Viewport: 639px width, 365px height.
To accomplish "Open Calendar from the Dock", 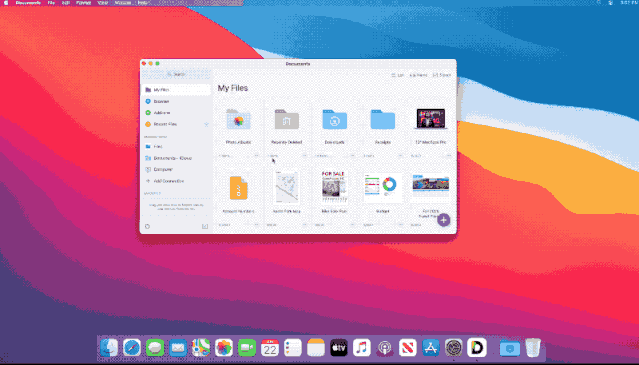I will pos(270,348).
